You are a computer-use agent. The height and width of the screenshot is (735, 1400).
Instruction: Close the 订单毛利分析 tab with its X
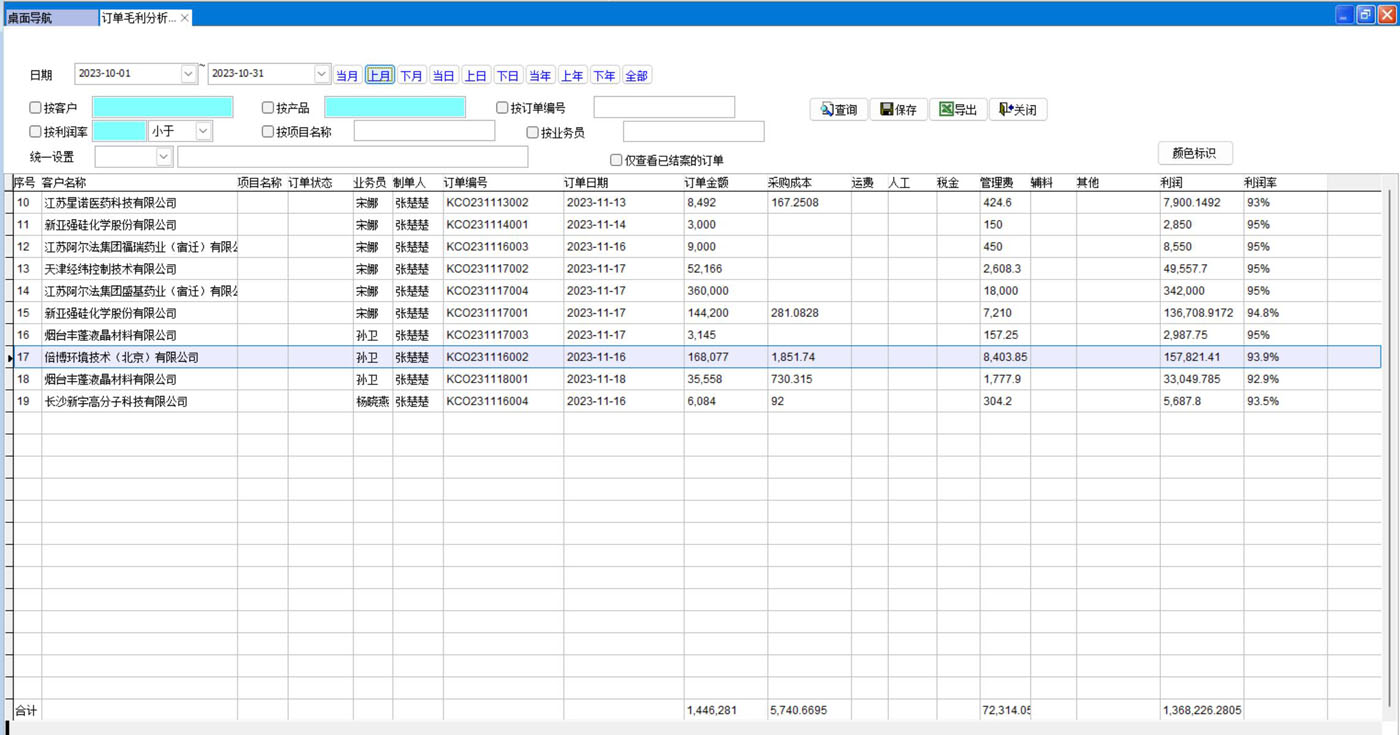click(x=185, y=18)
